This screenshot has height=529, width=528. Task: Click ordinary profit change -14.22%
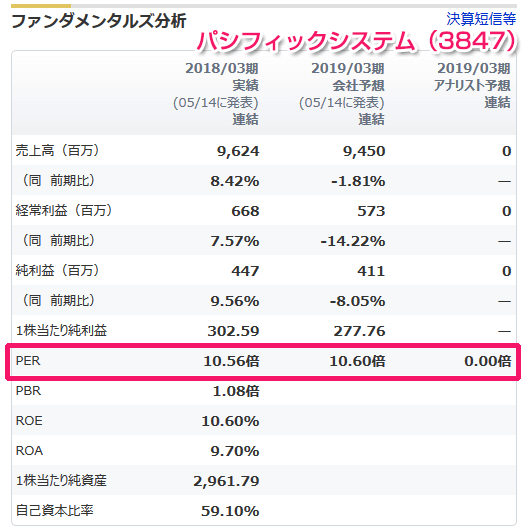(x=353, y=241)
